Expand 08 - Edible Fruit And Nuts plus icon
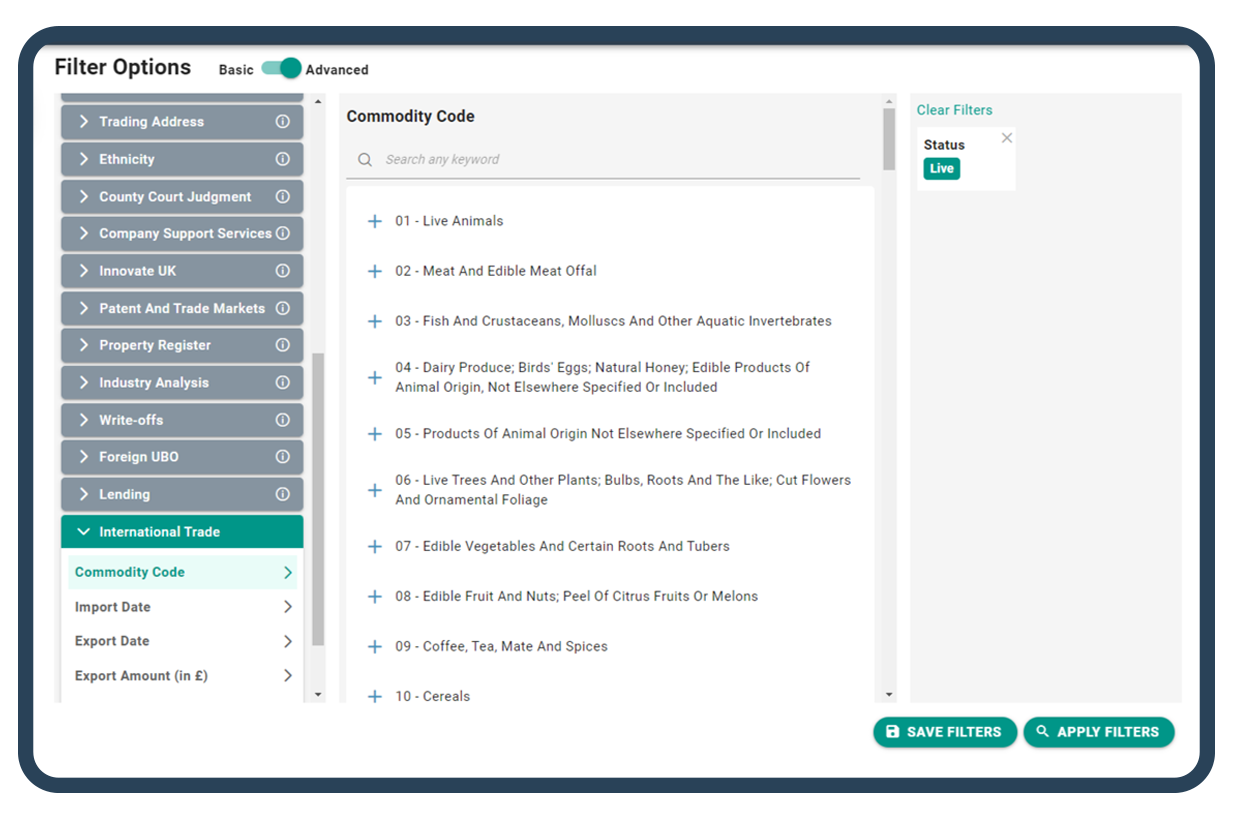The image size is (1235, 819). 375,597
